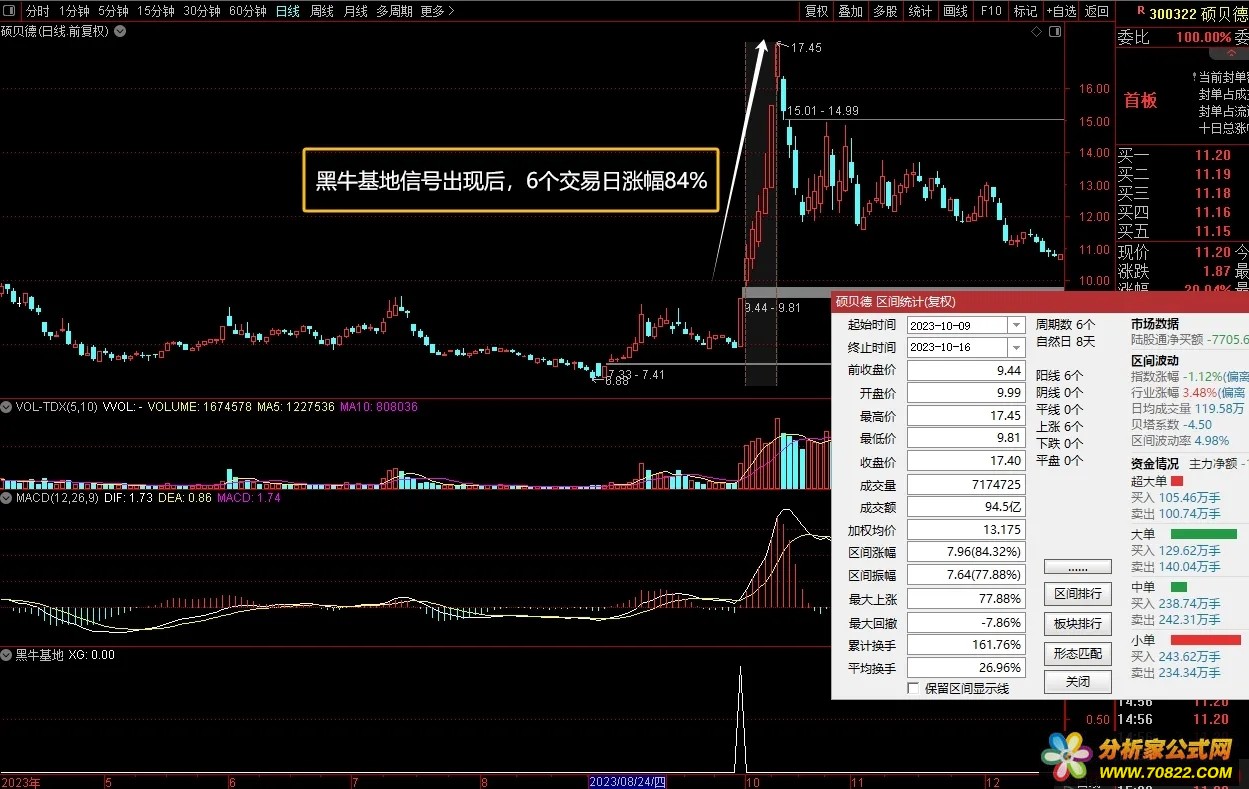1249x789 pixels.
Task: Expand the 硕贝德(日线.前复权) chart title dropdown
Action: [120, 31]
